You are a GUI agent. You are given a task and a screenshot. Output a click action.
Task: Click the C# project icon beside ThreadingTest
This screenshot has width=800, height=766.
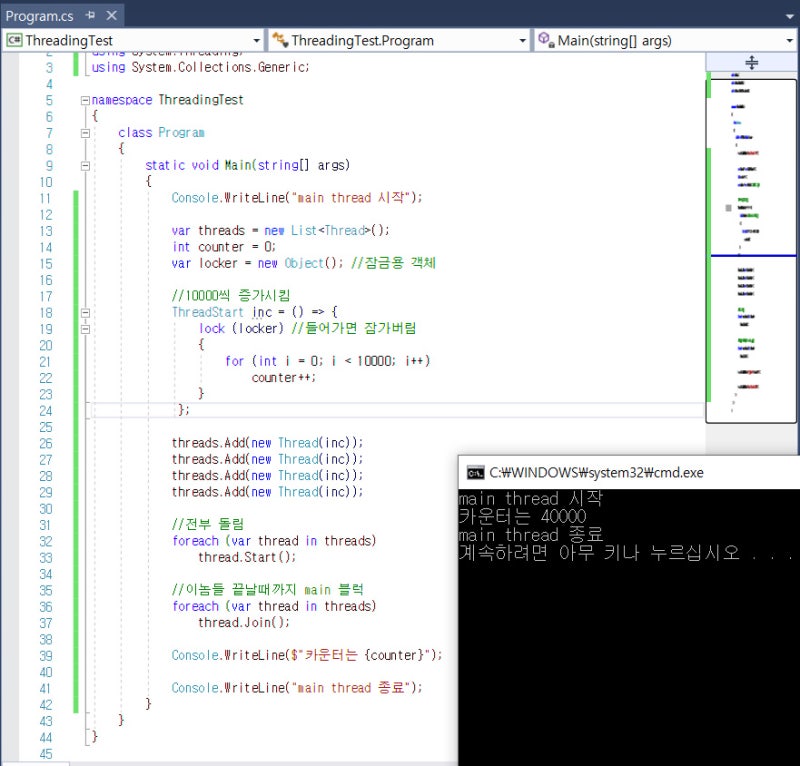click(x=15, y=41)
